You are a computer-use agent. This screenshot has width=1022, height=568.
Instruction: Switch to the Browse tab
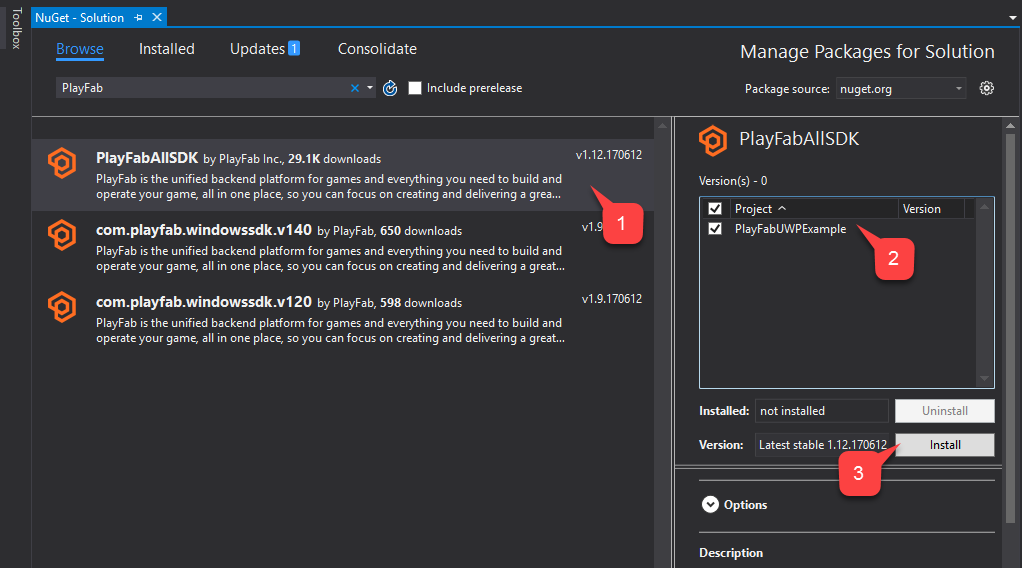[80, 49]
